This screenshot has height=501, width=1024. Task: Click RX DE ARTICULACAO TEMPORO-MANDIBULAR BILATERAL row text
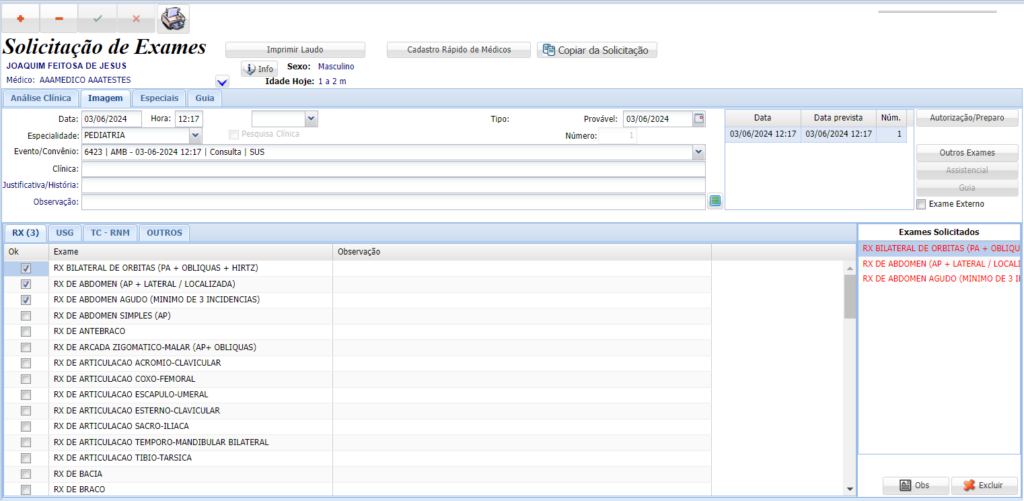pyautogui.click(x=161, y=442)
